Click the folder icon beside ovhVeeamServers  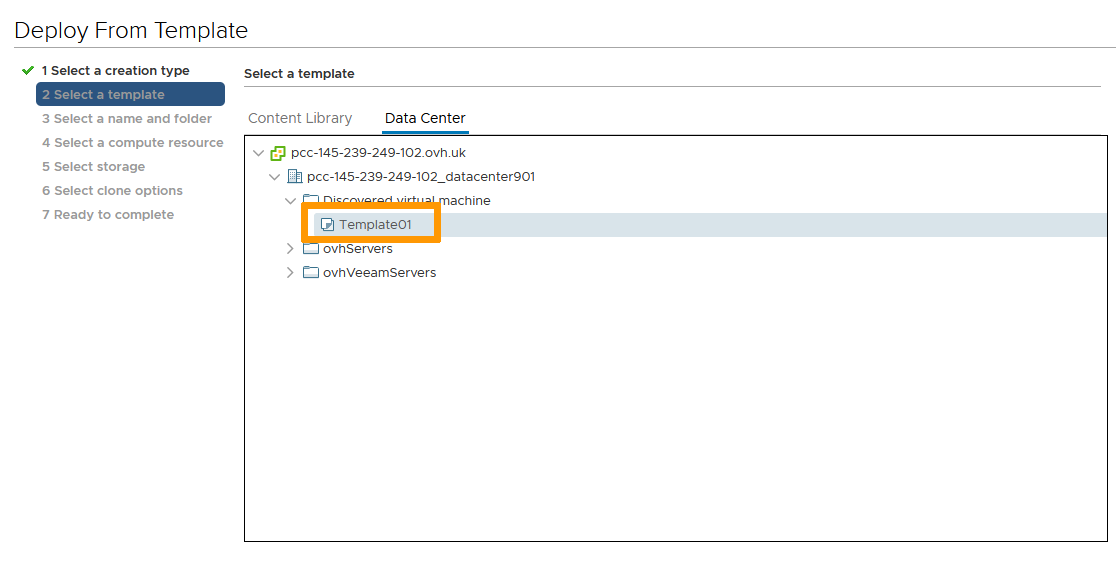click(310, 273)
